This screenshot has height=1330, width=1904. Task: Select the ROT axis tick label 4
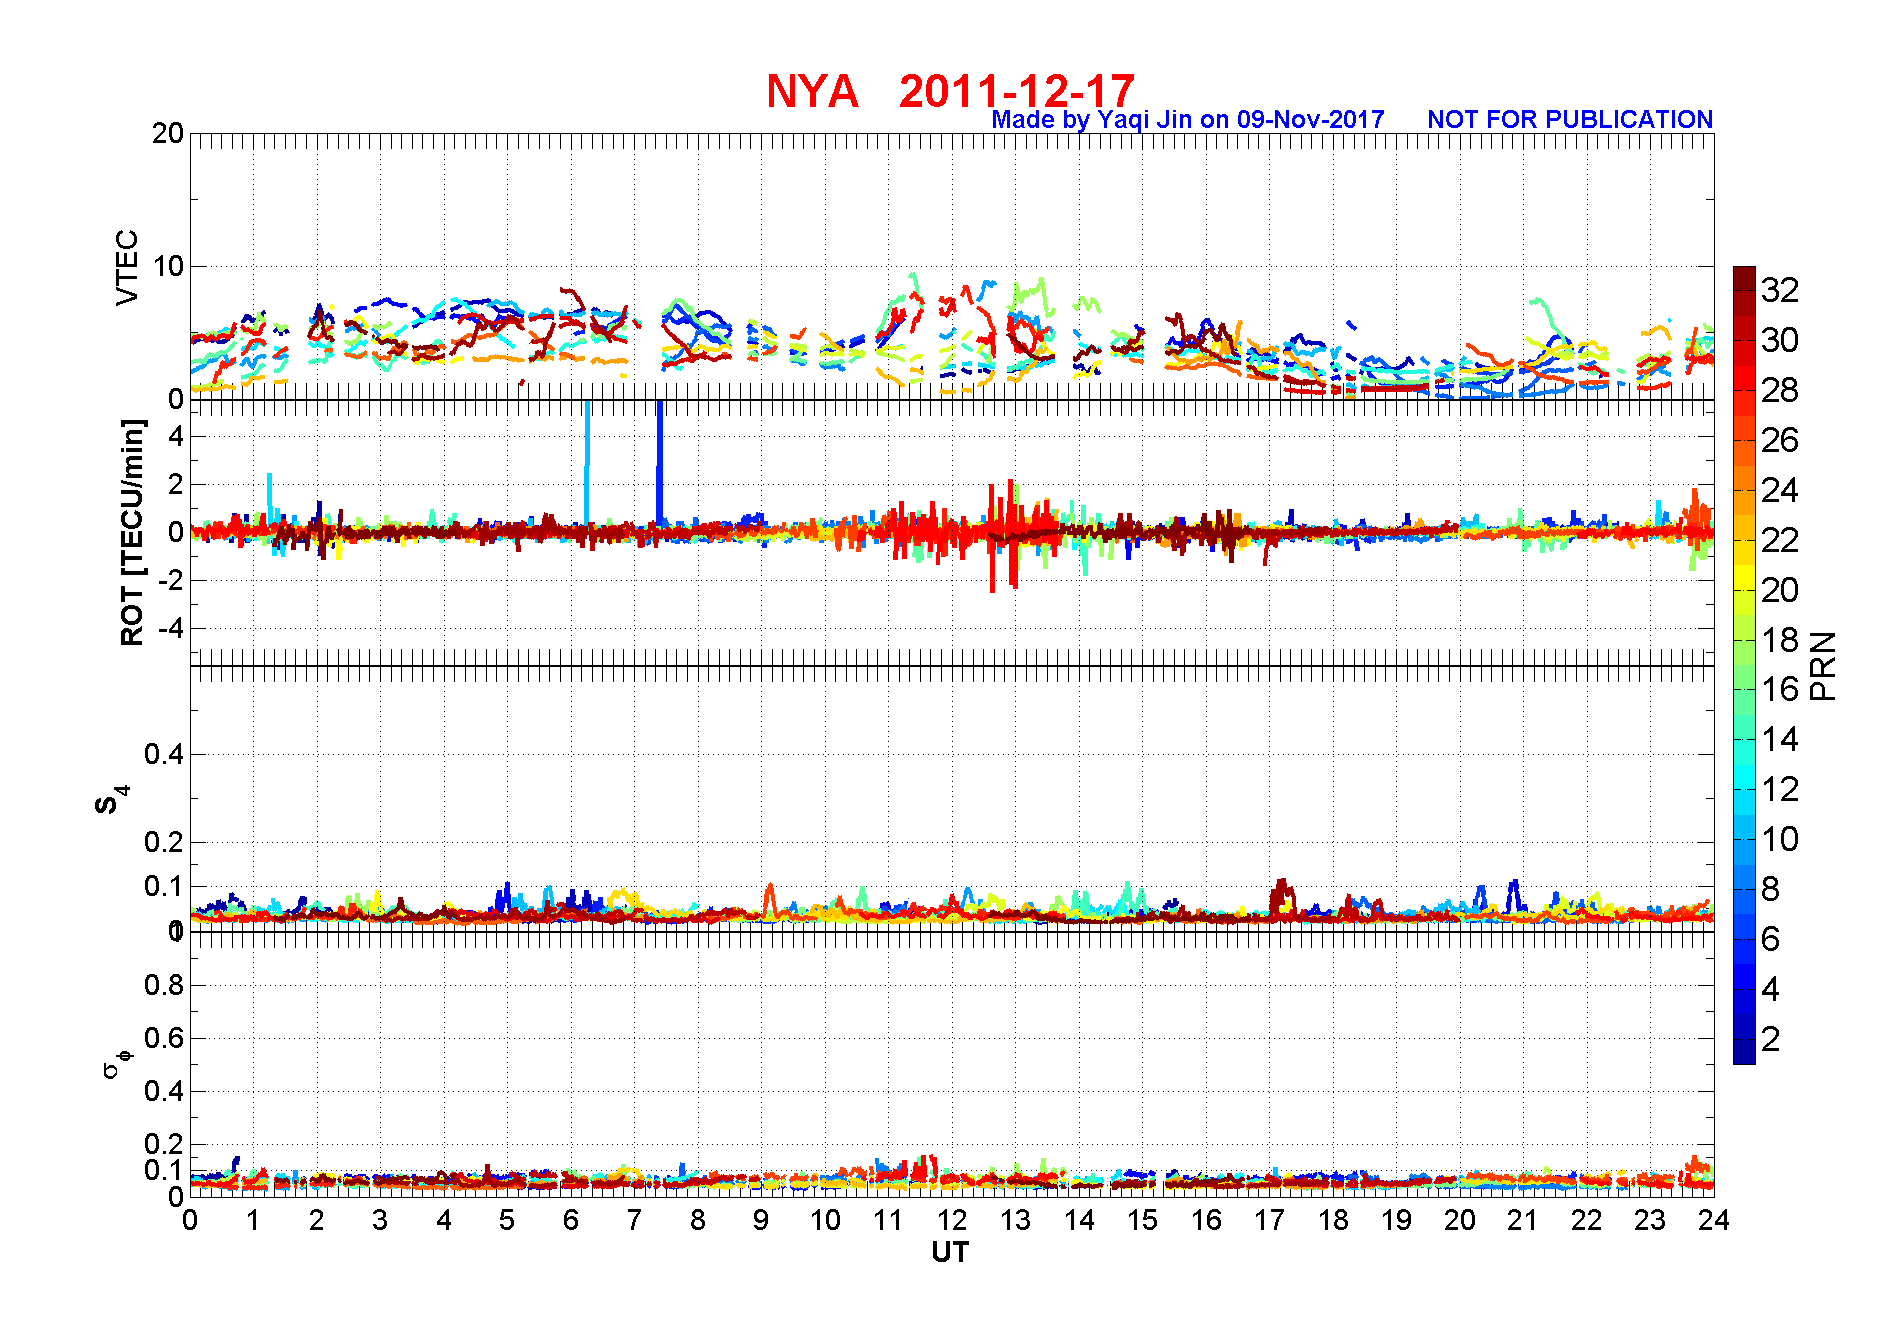[176, 436]
